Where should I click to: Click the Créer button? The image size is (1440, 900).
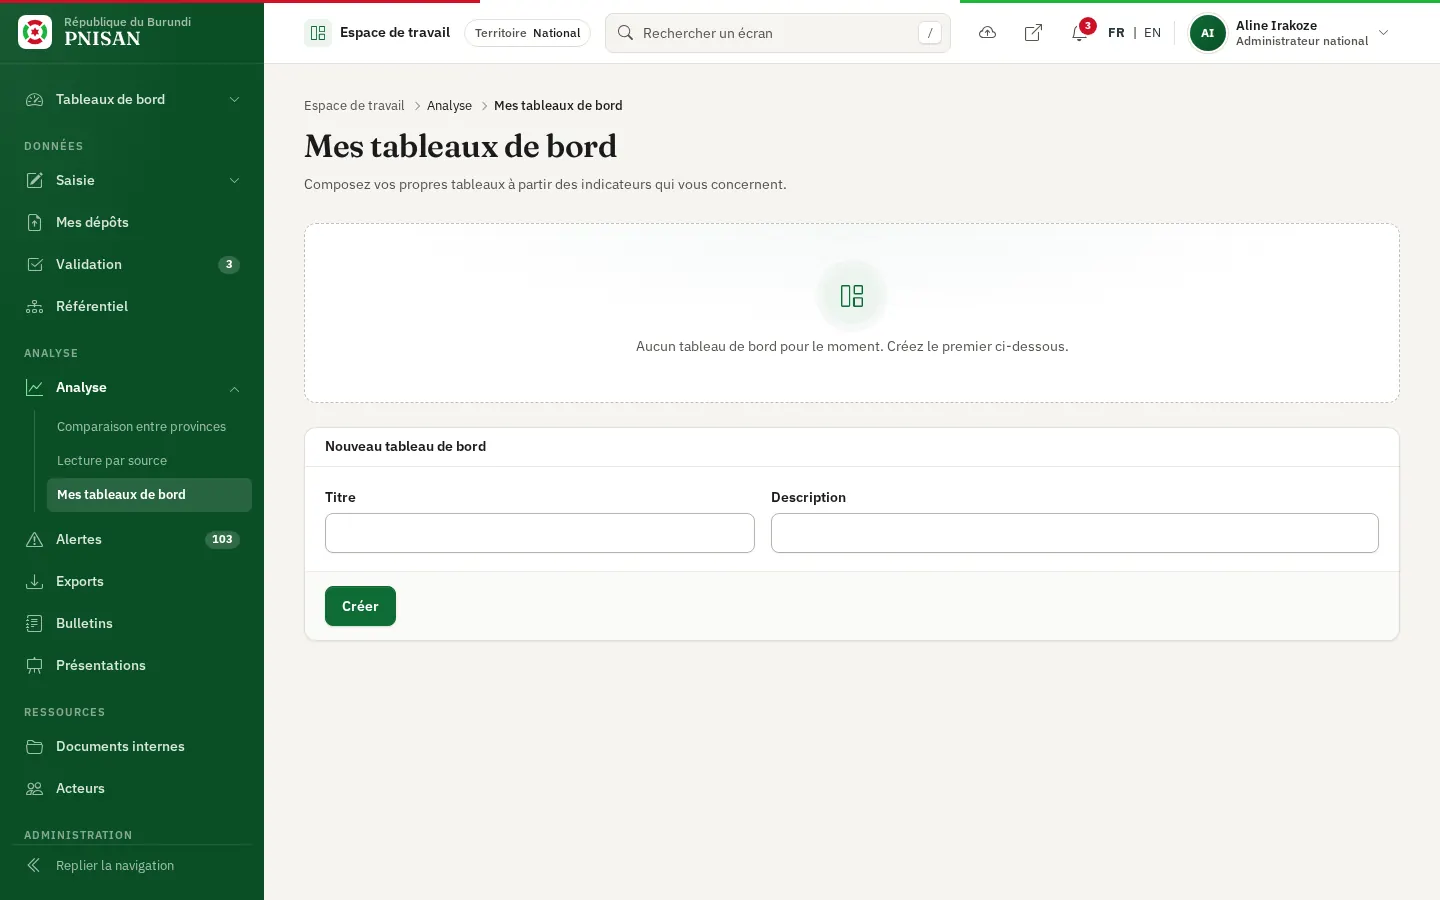pyautogui.click(x=360, y=606)
